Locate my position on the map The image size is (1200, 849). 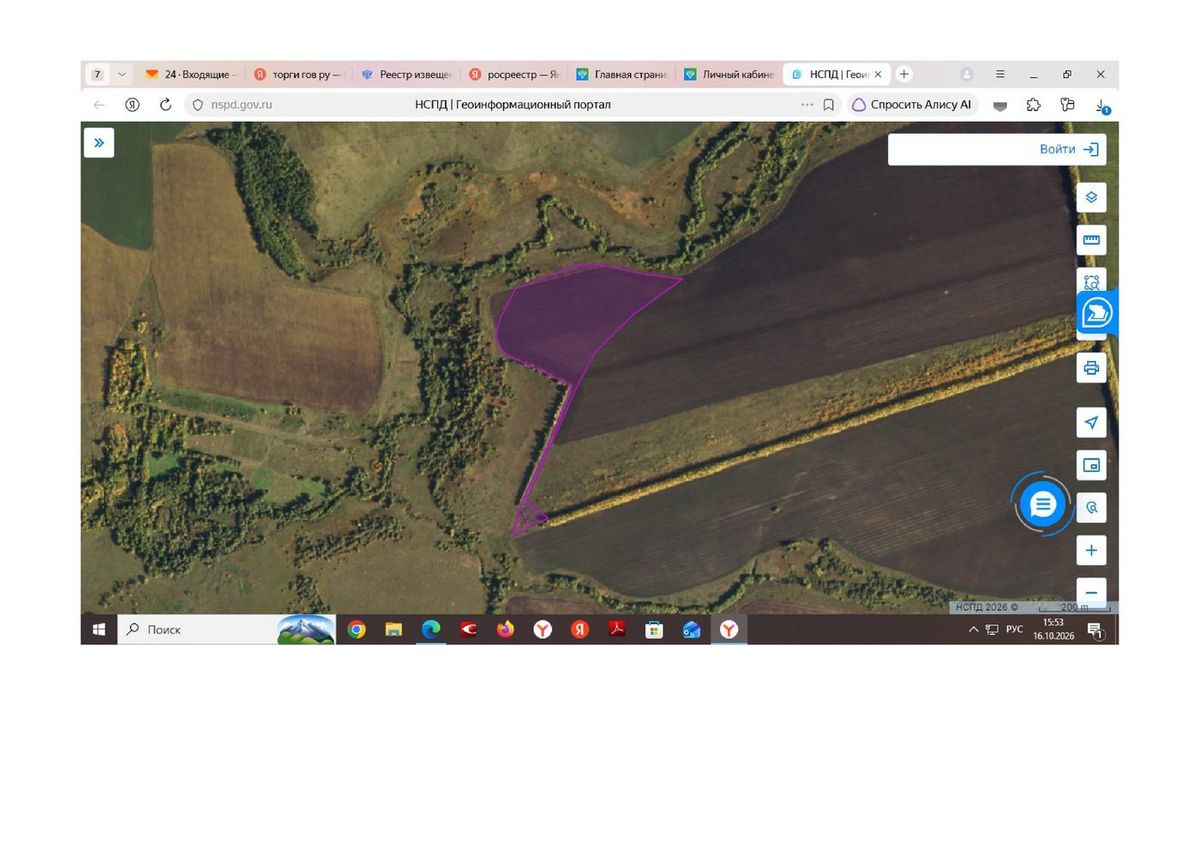point(1091,422)
